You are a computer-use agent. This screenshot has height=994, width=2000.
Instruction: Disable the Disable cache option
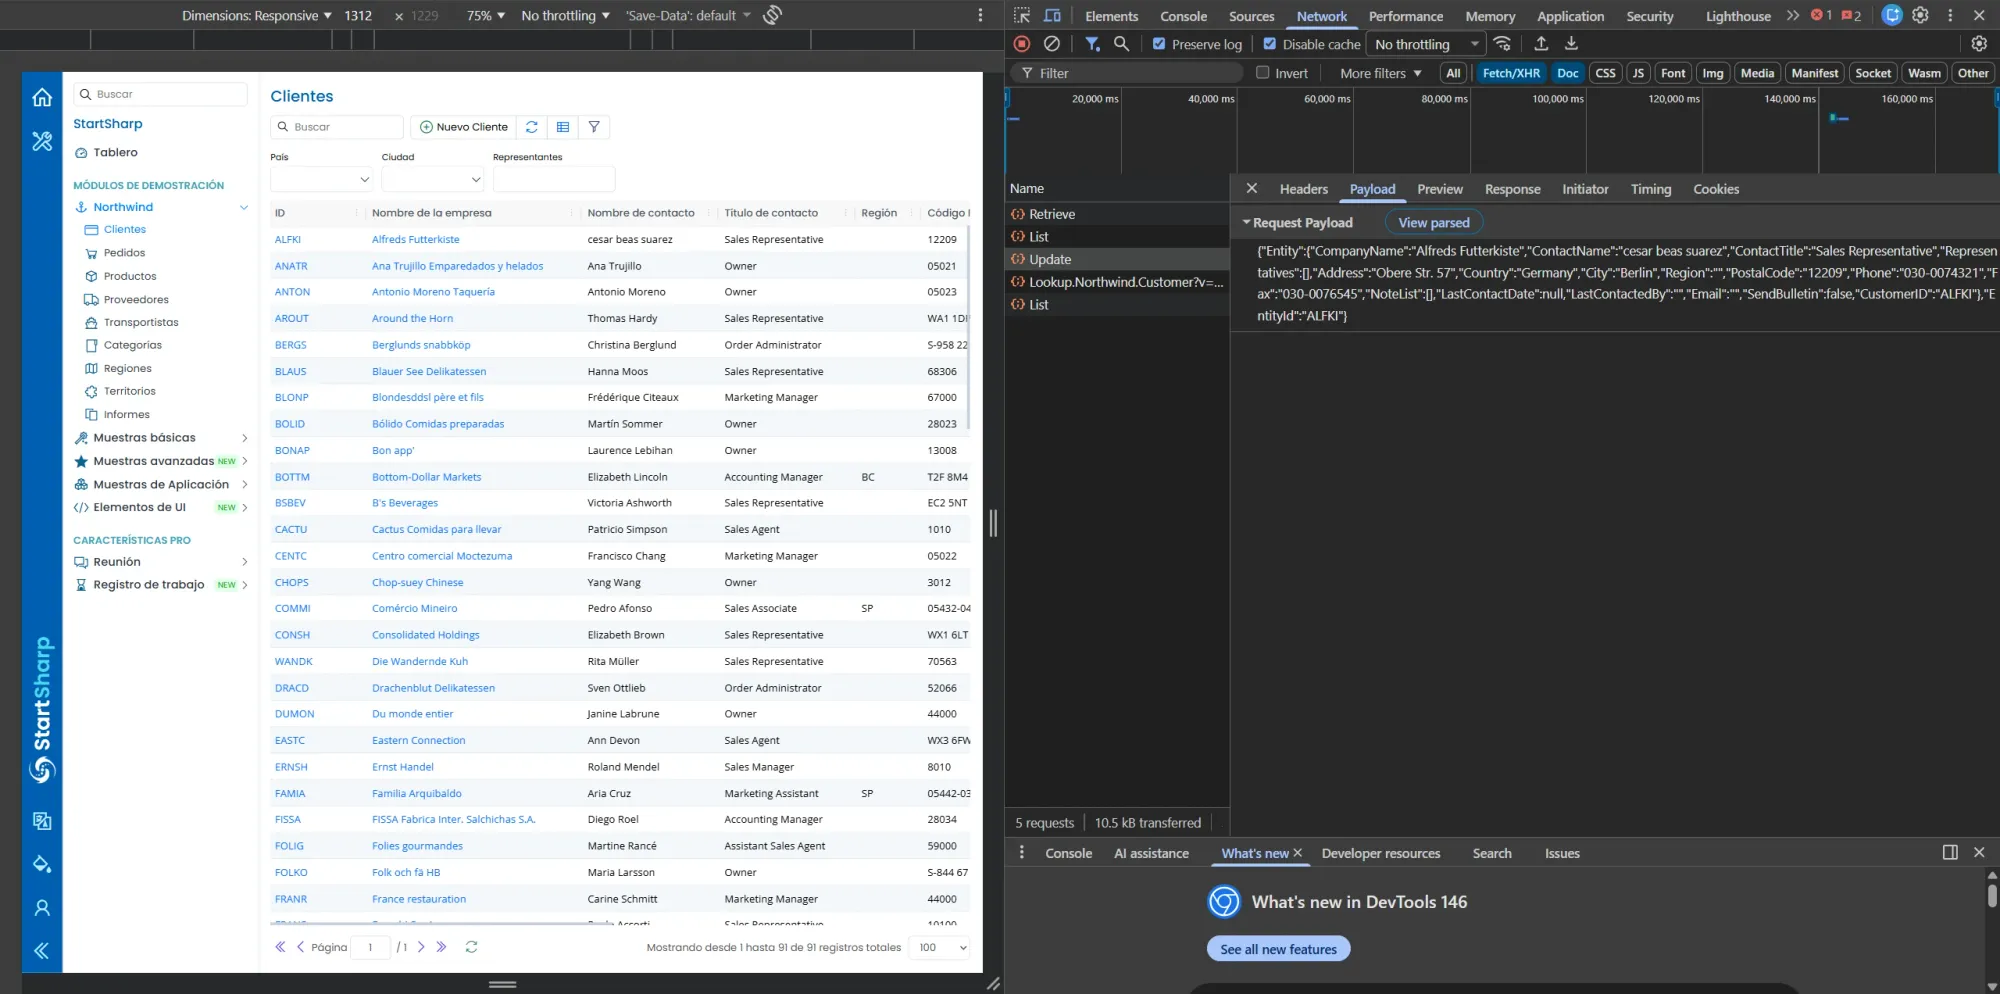point(1269,44)
